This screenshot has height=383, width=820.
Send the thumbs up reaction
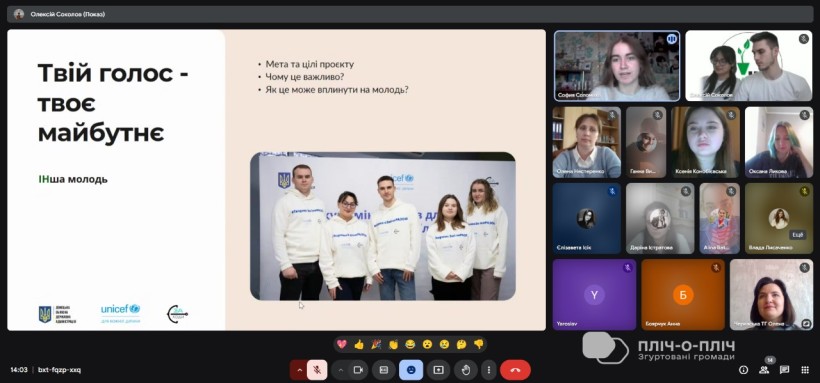359,344
